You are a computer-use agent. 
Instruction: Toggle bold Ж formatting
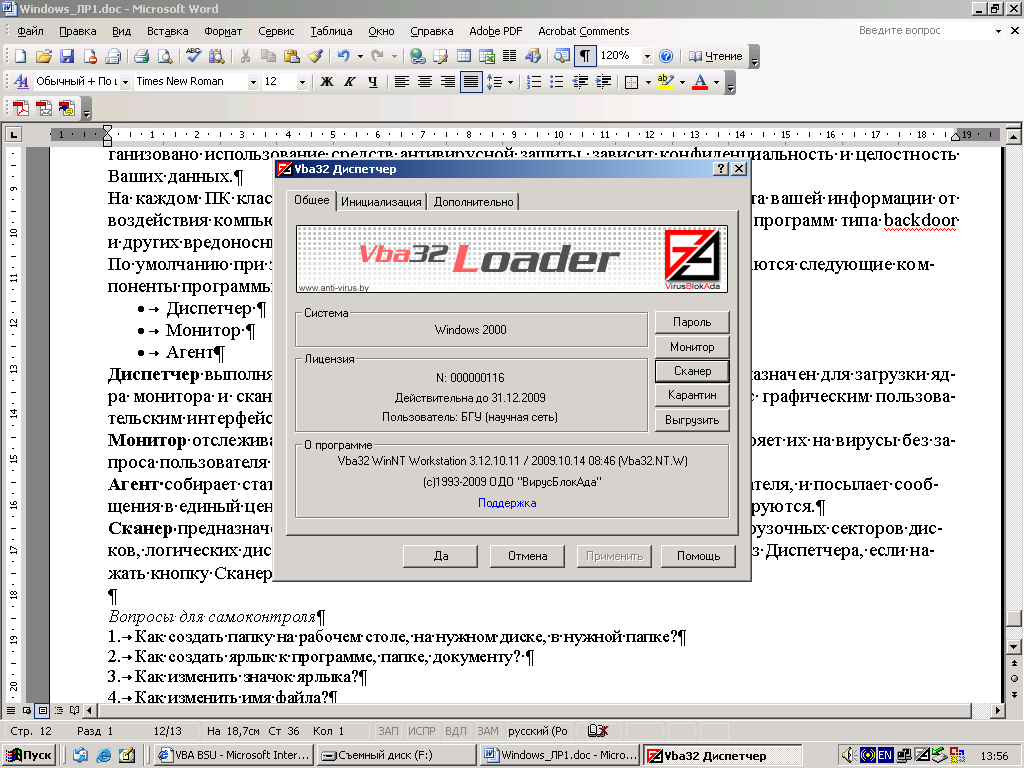click(x=327, y=82)
